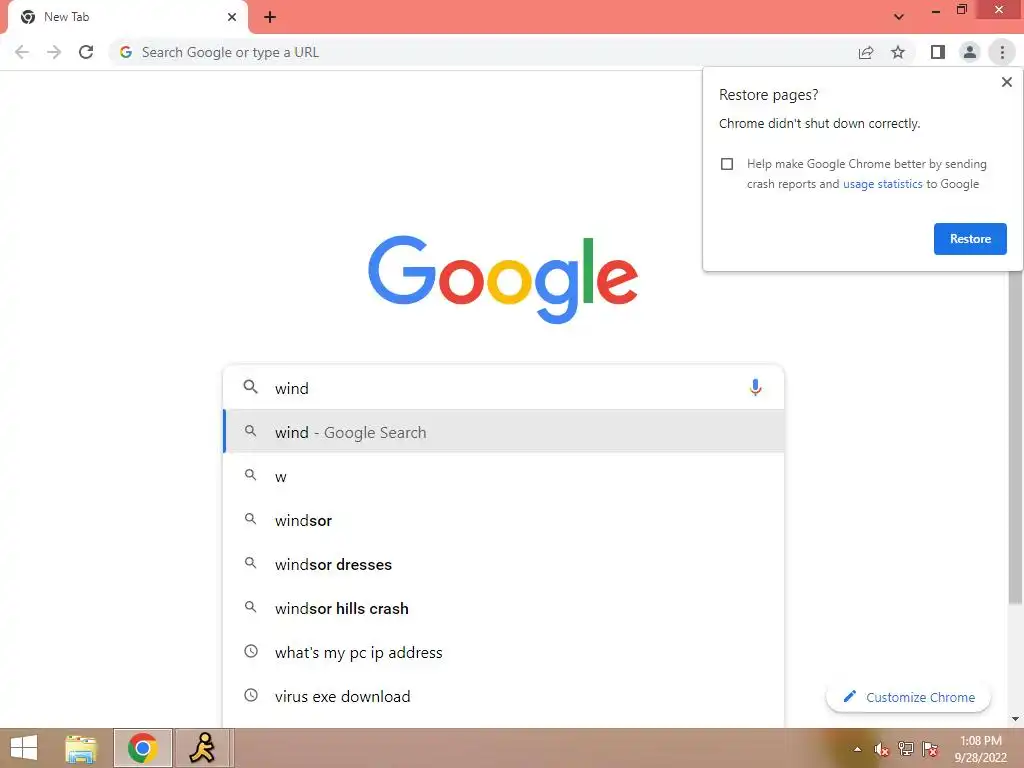The image size is (1024, 768).
Task: Open File Explorer from taskbar
Action: (x=81, y=748)
